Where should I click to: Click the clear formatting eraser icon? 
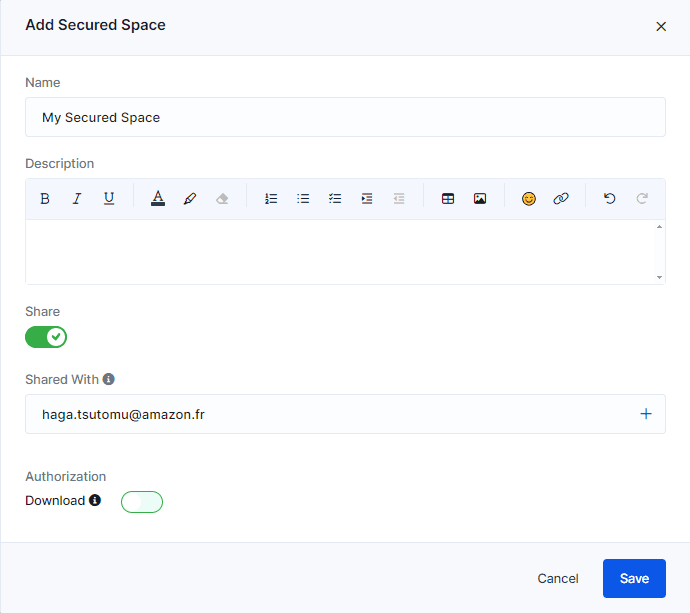click(222, 199)
